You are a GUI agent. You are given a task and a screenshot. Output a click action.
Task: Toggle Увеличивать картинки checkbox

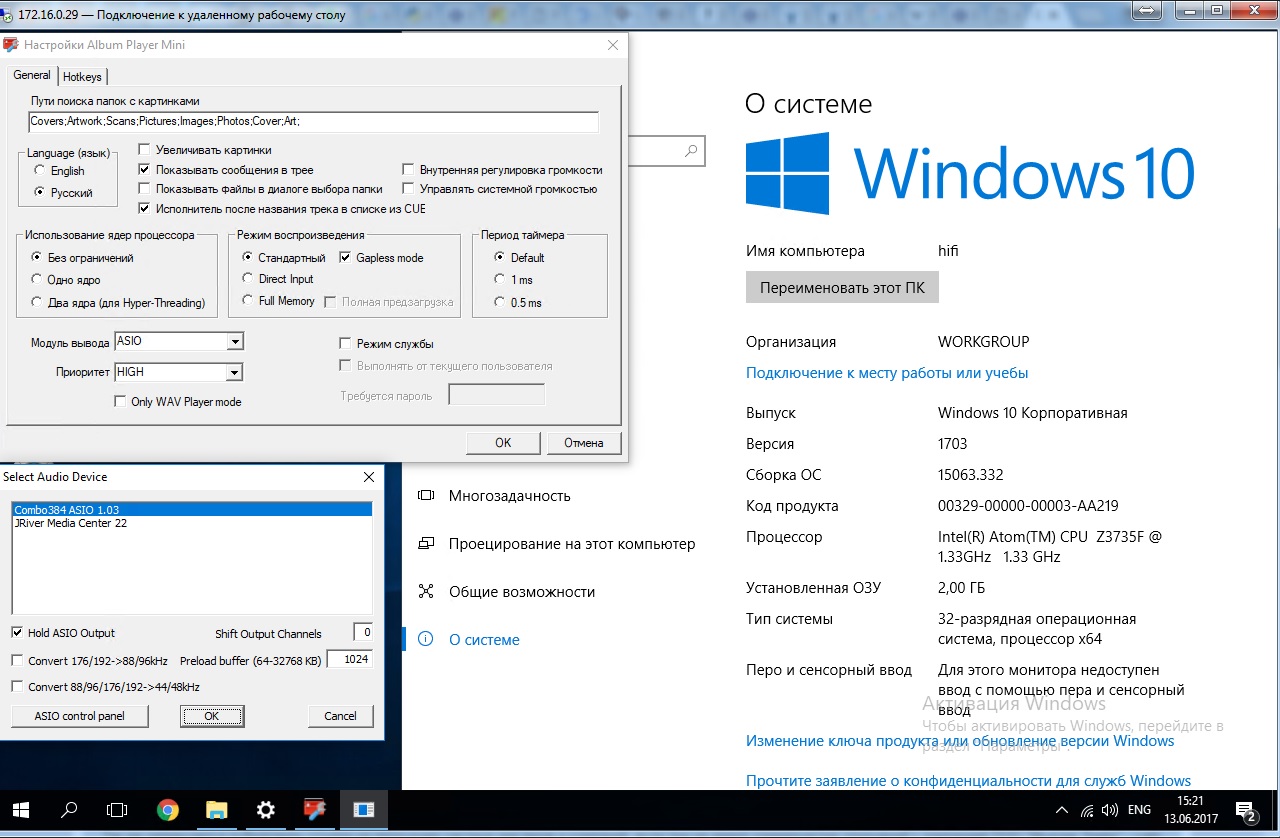coord(145,150)
